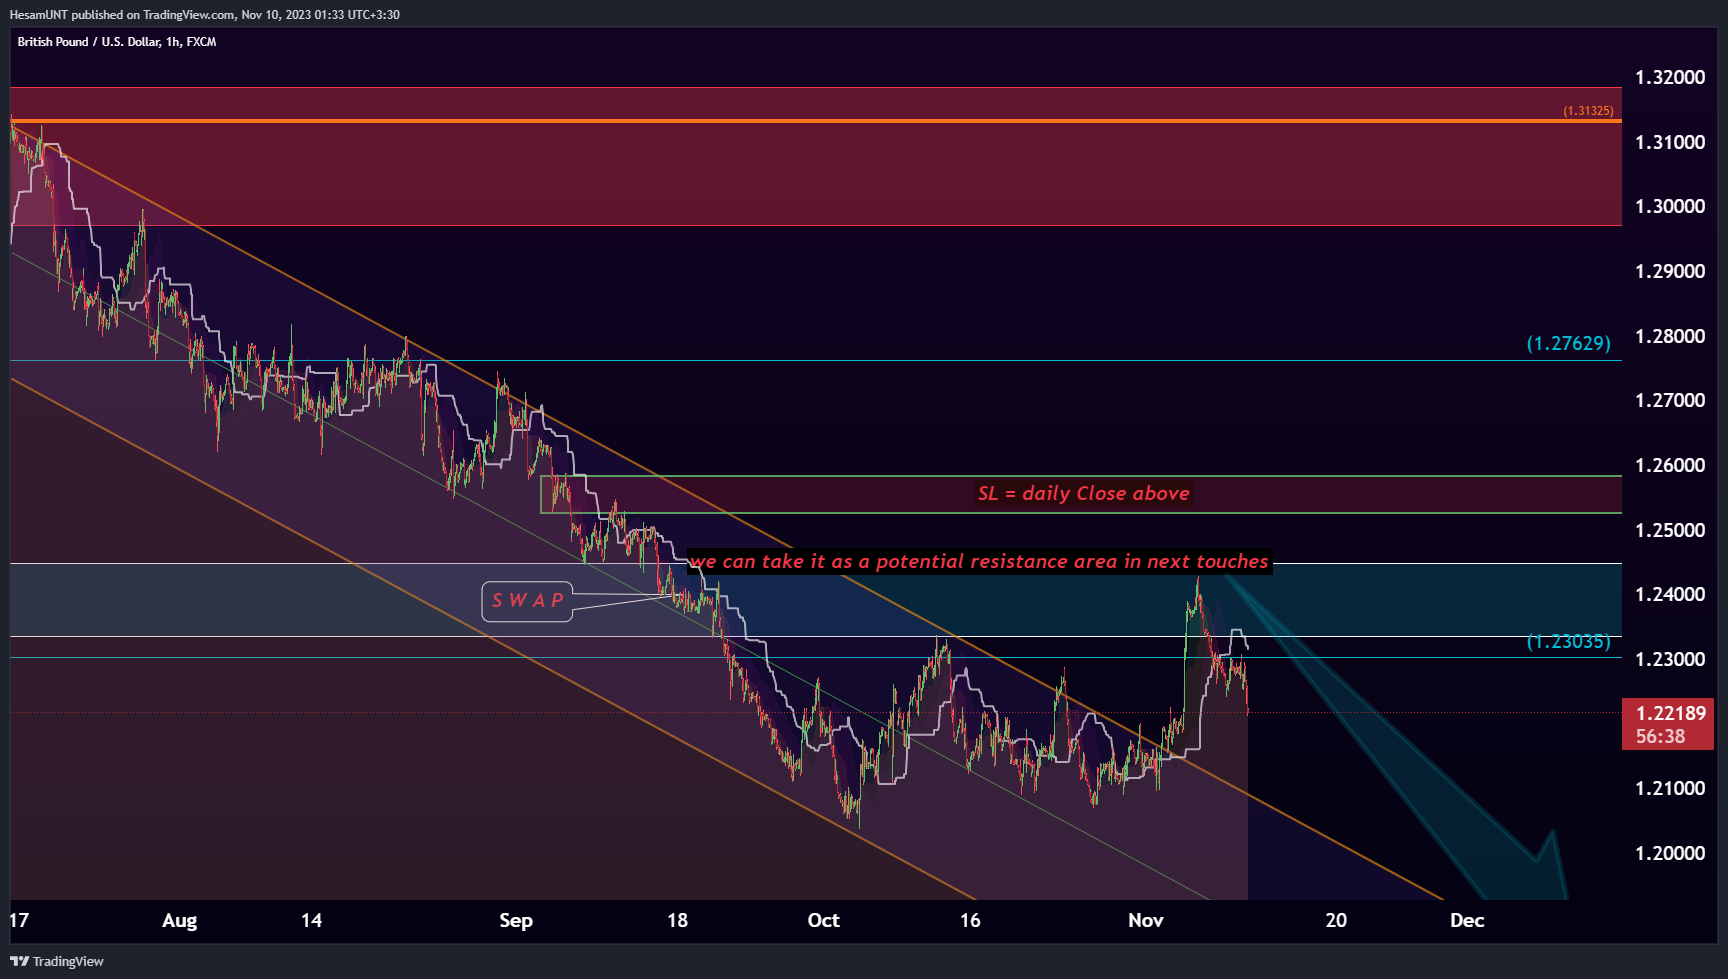The width and height of the screenshot is (1728, 979).
Task: Click the 1.32000 price axis label
Action: coord(1670,77)
